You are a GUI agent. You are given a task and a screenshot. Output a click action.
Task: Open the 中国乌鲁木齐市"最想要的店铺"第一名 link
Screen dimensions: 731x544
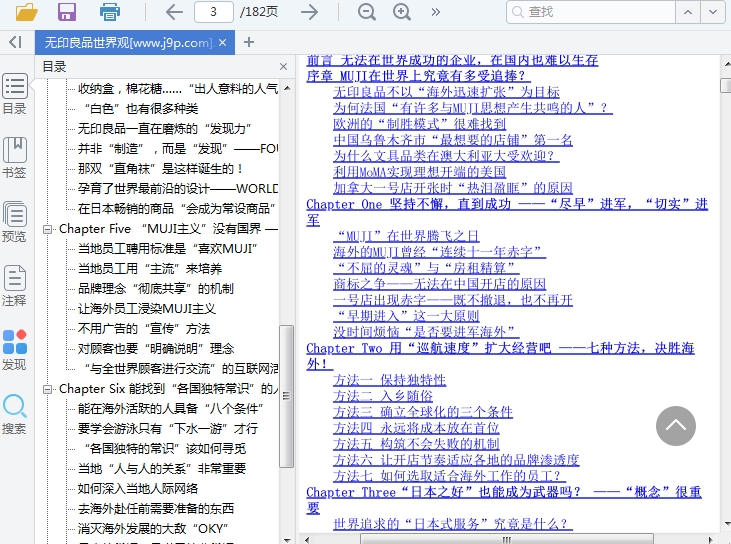pyautogui.click(x=453, y=140)
